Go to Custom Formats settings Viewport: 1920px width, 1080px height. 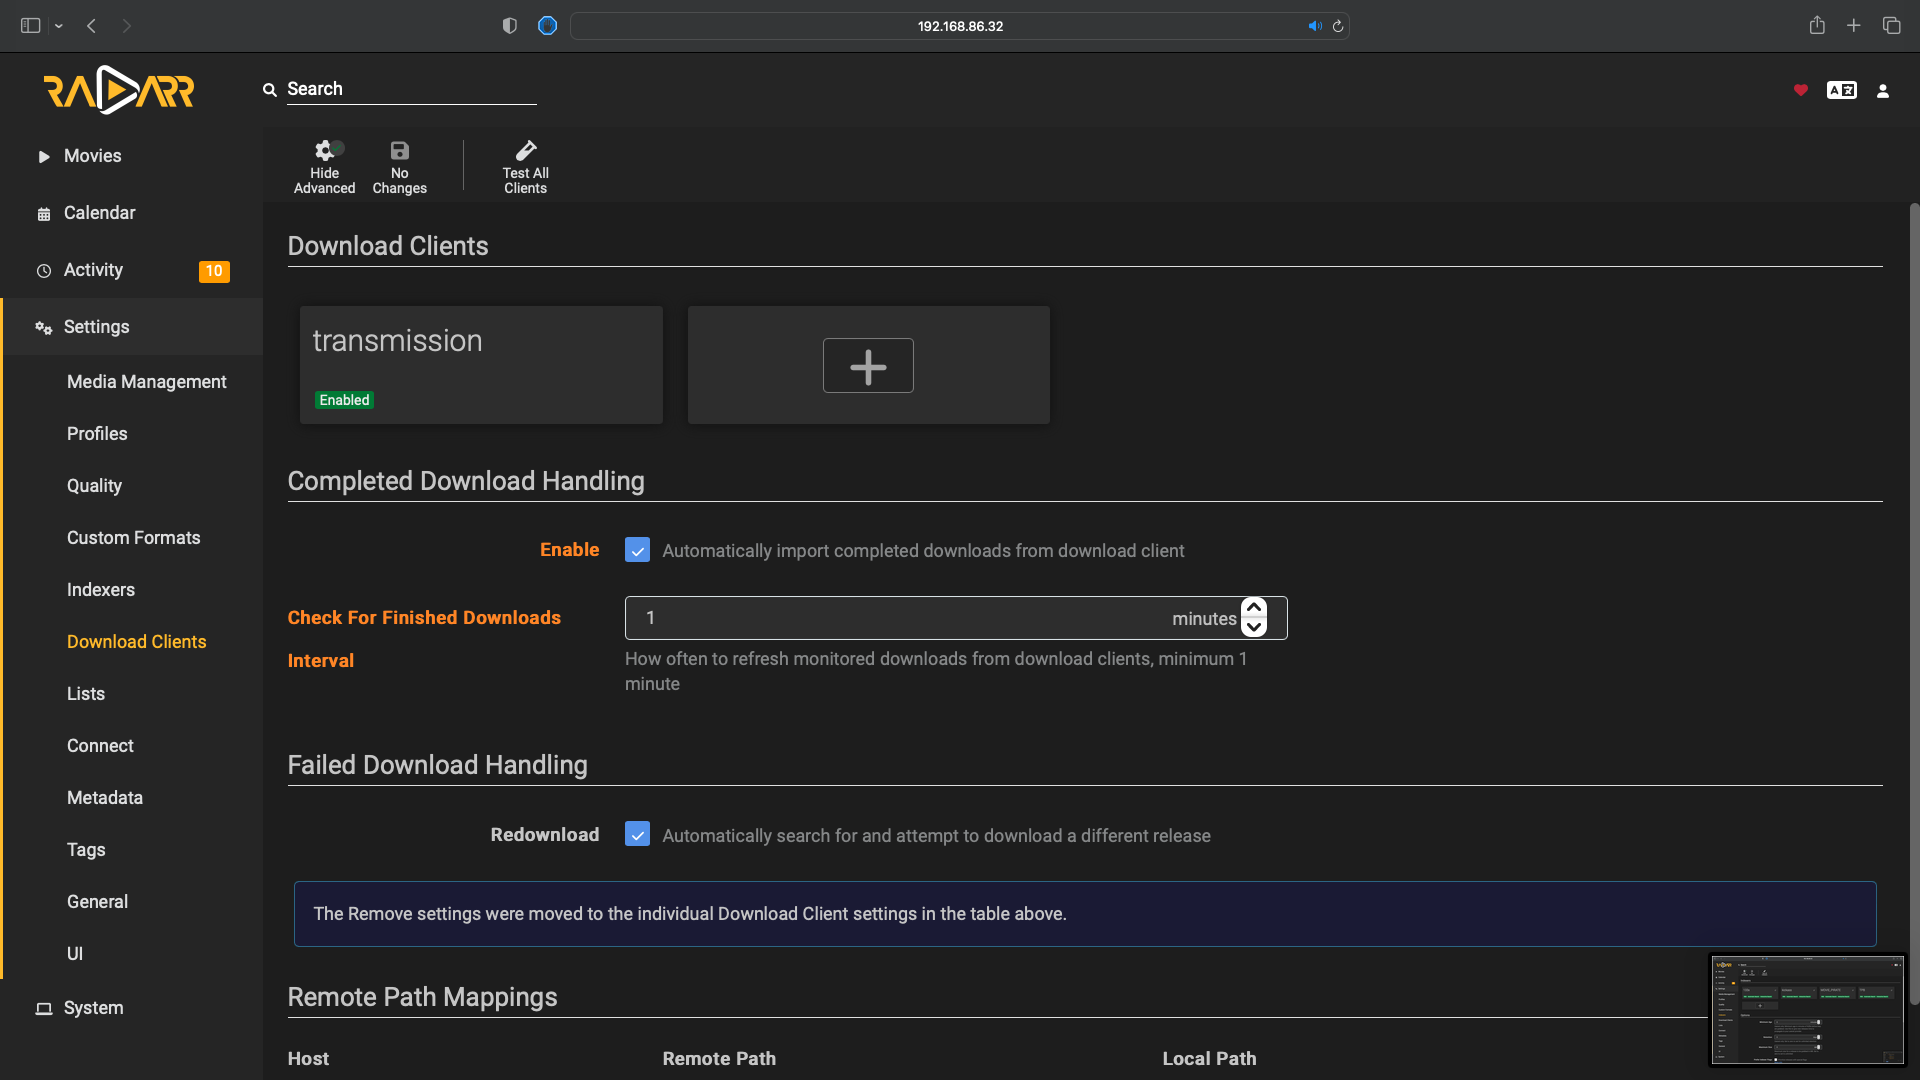pos(133,538)
